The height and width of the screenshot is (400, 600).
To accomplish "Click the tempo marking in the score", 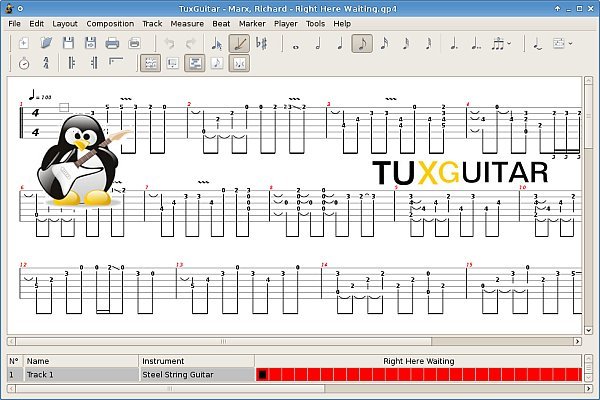I will (40, 95).
